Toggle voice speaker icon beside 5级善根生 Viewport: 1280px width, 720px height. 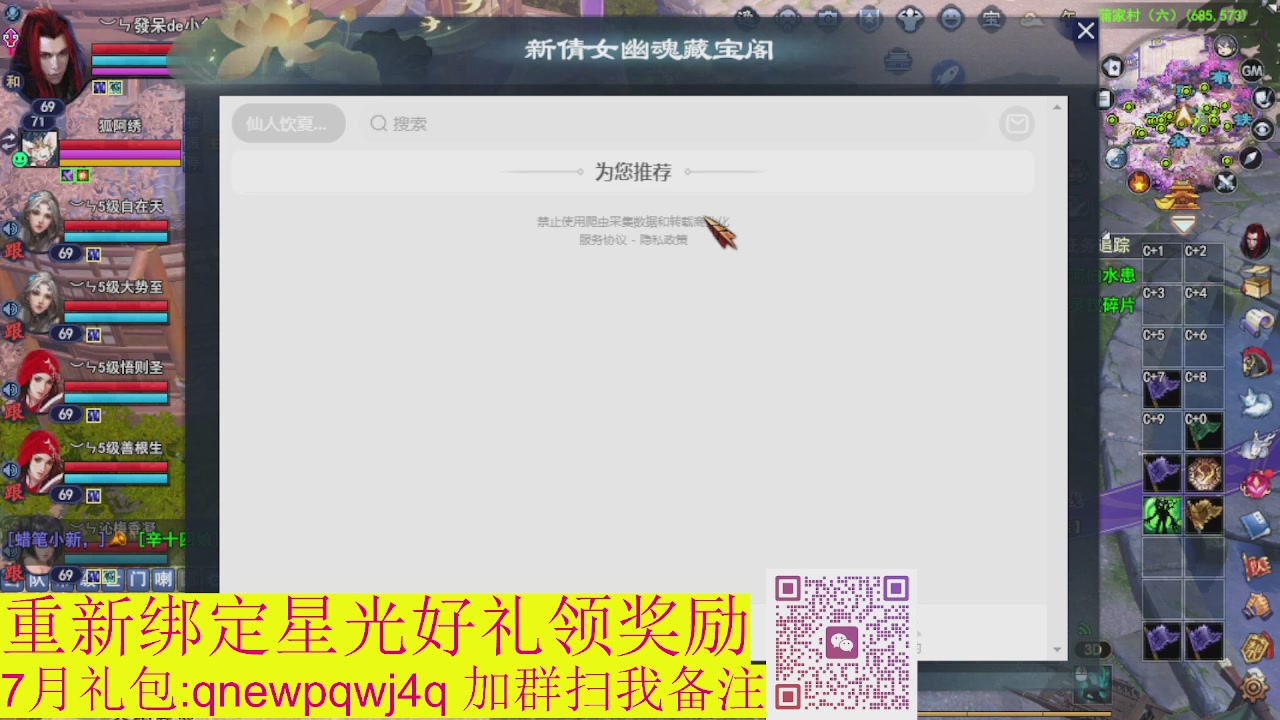coord(10,469)
